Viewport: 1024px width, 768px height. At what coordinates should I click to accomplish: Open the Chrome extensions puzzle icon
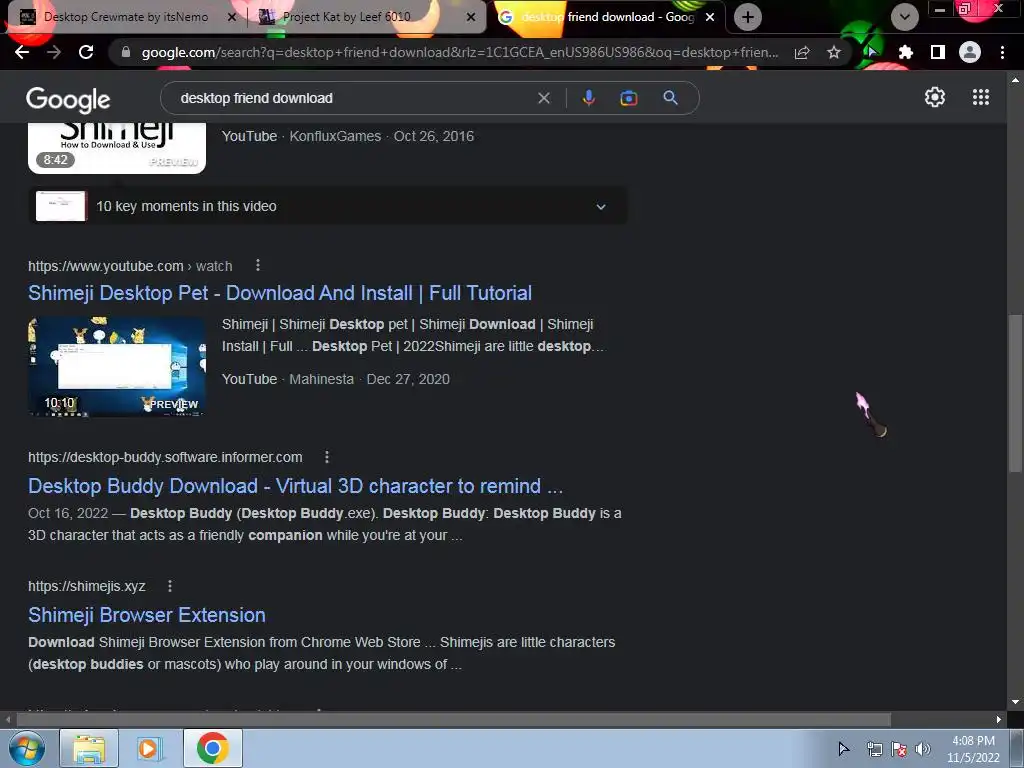click(905, 52)
